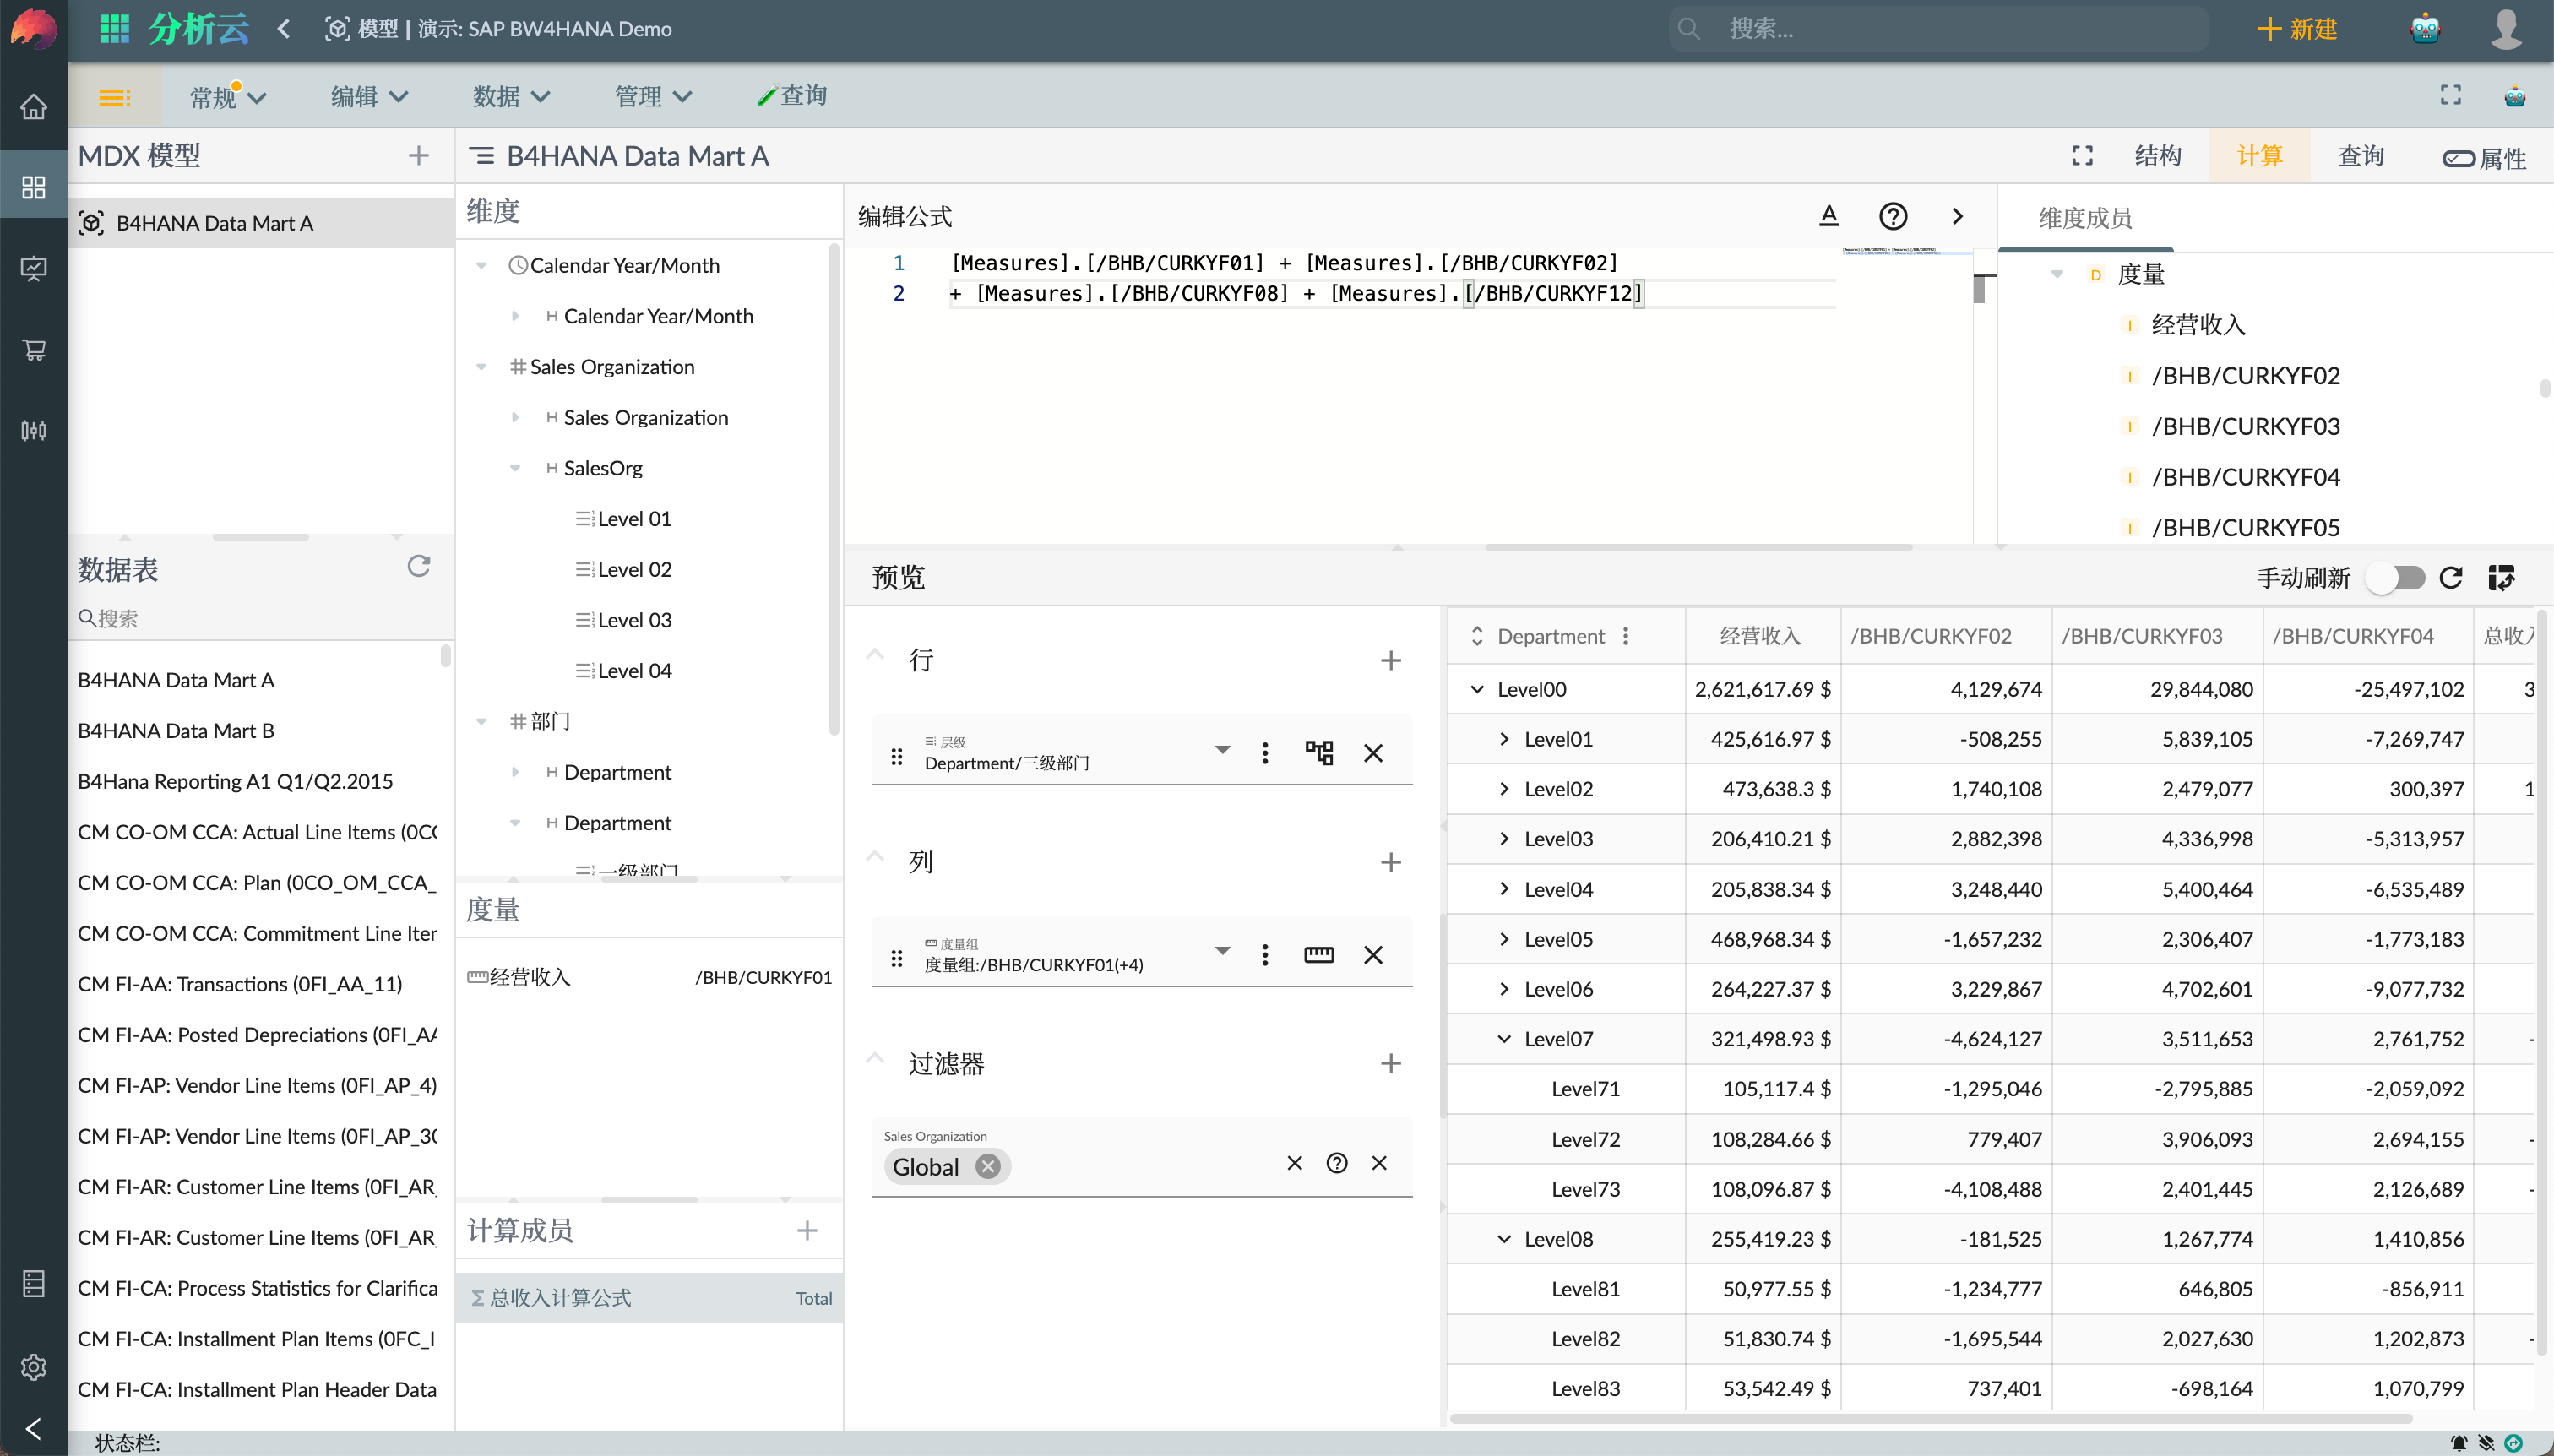Click the swap rows/columns icon in preview toolbar
Screen dimensions: 2554x1456
(x=2503, y=578)
